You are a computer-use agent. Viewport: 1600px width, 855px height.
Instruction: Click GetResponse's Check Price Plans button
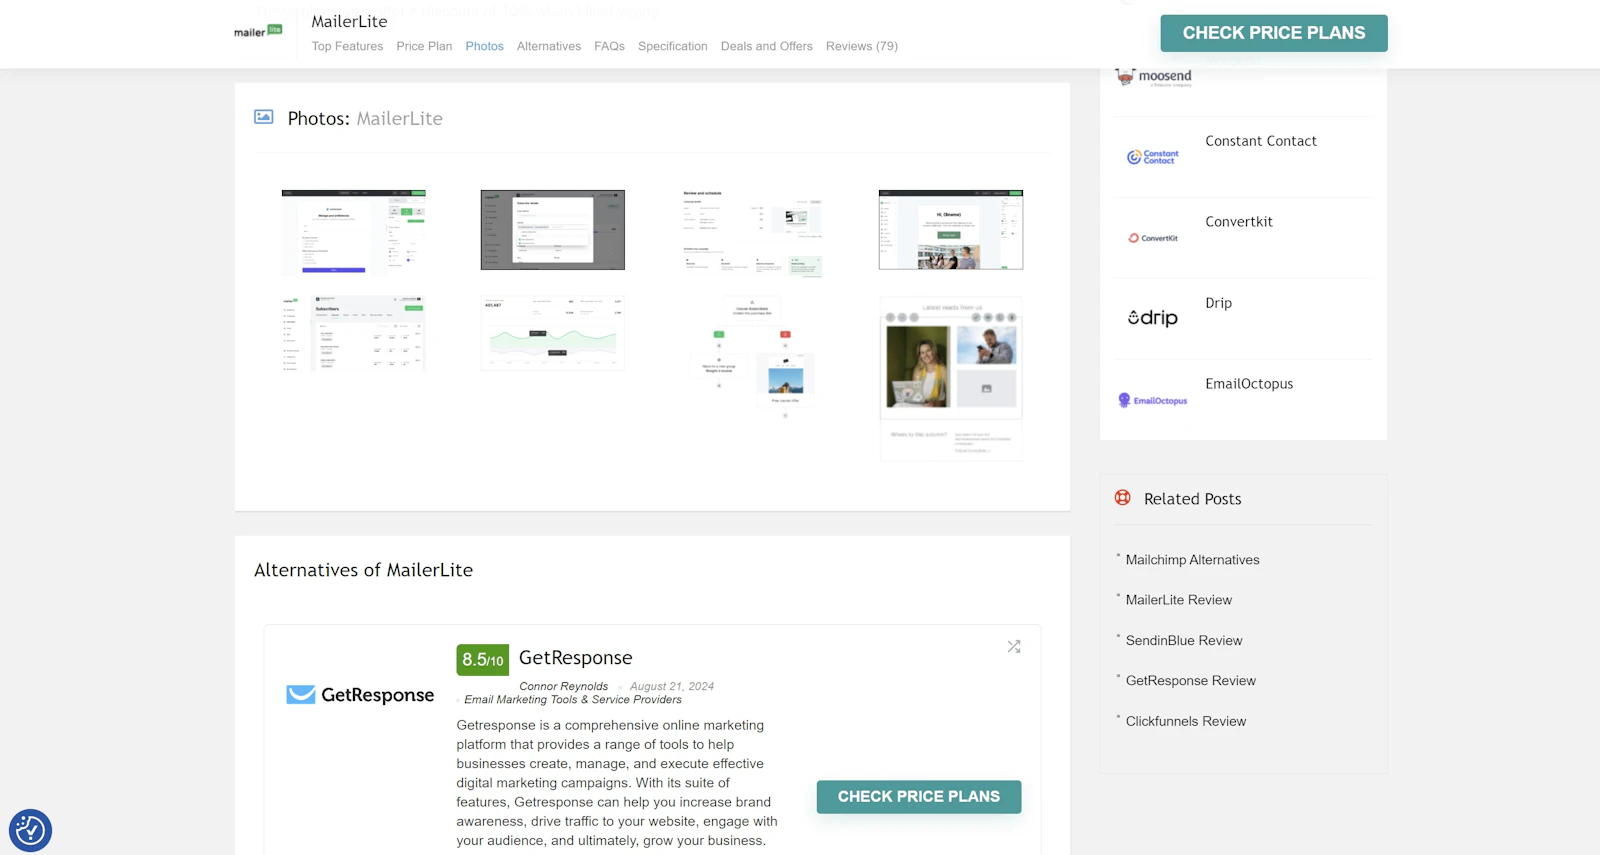919,797
